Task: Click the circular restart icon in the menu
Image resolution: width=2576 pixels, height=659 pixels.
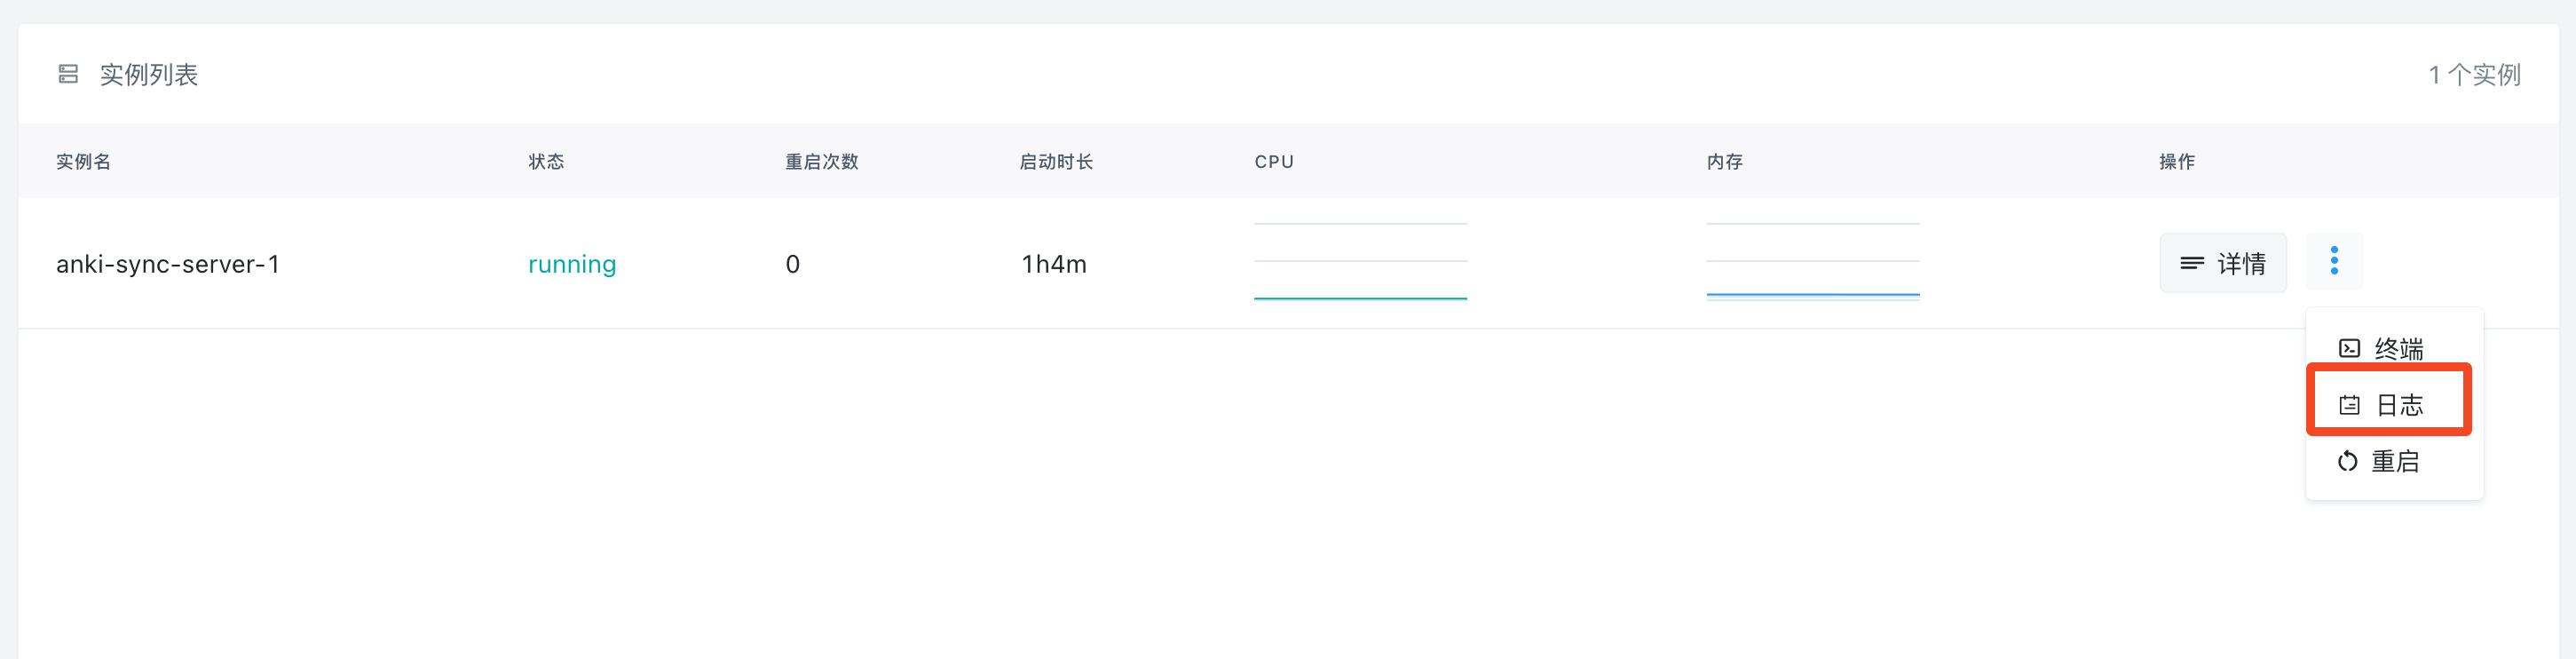Action: (2347, 461)
